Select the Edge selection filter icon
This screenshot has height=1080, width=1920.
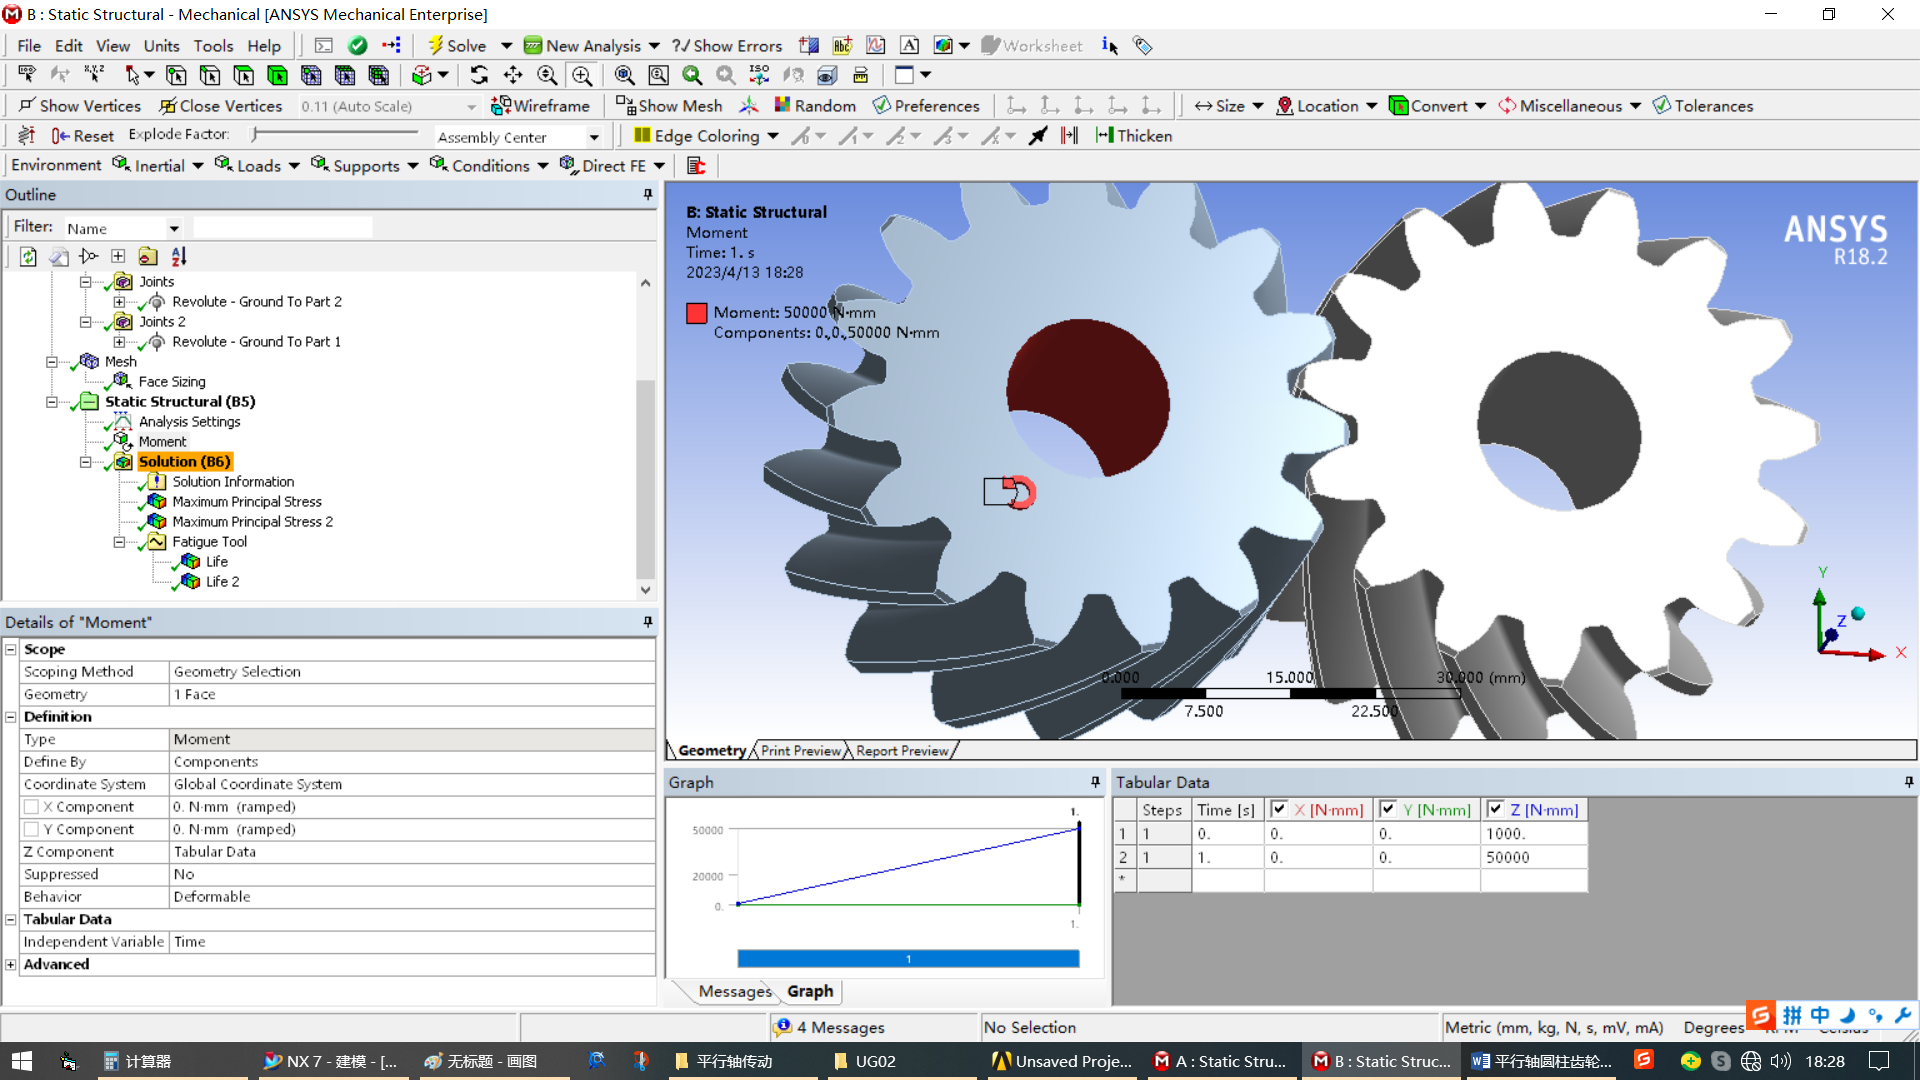(210, 75)
